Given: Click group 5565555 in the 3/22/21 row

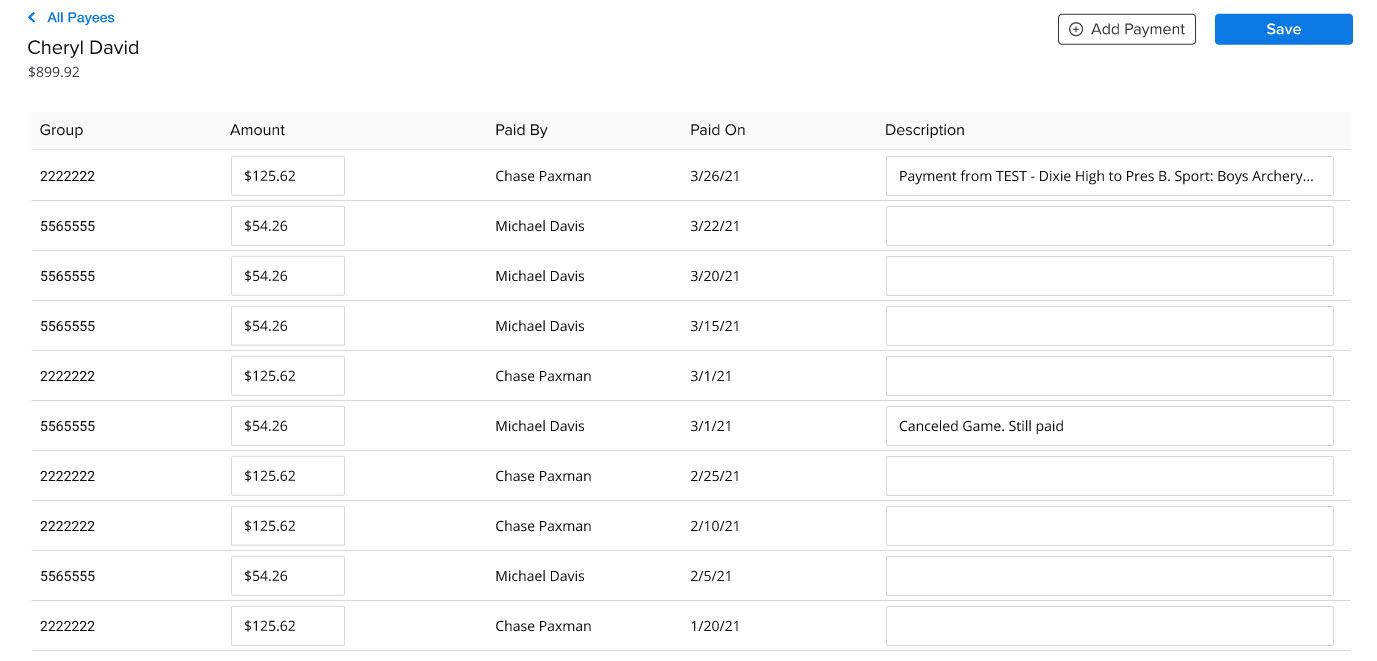Looking at the screenshot, I should (x=68, y=226).
